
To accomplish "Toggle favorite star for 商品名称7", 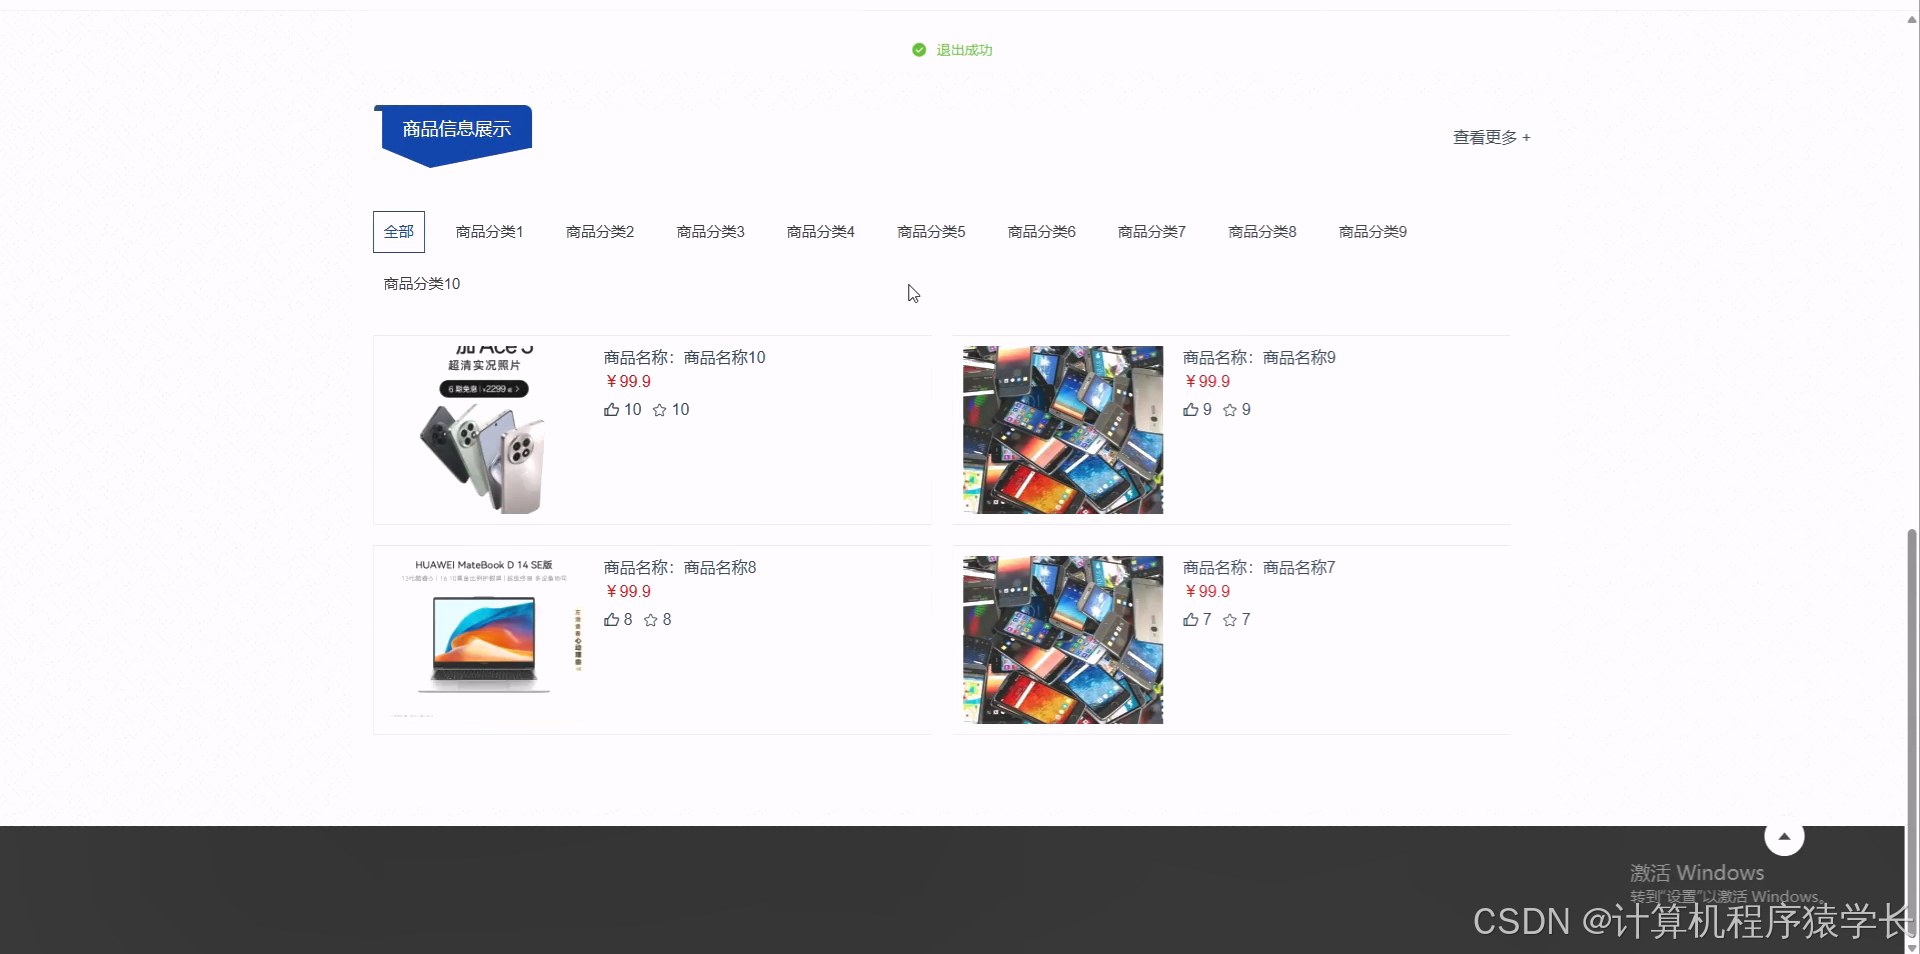I will (x=1228, y=619).
